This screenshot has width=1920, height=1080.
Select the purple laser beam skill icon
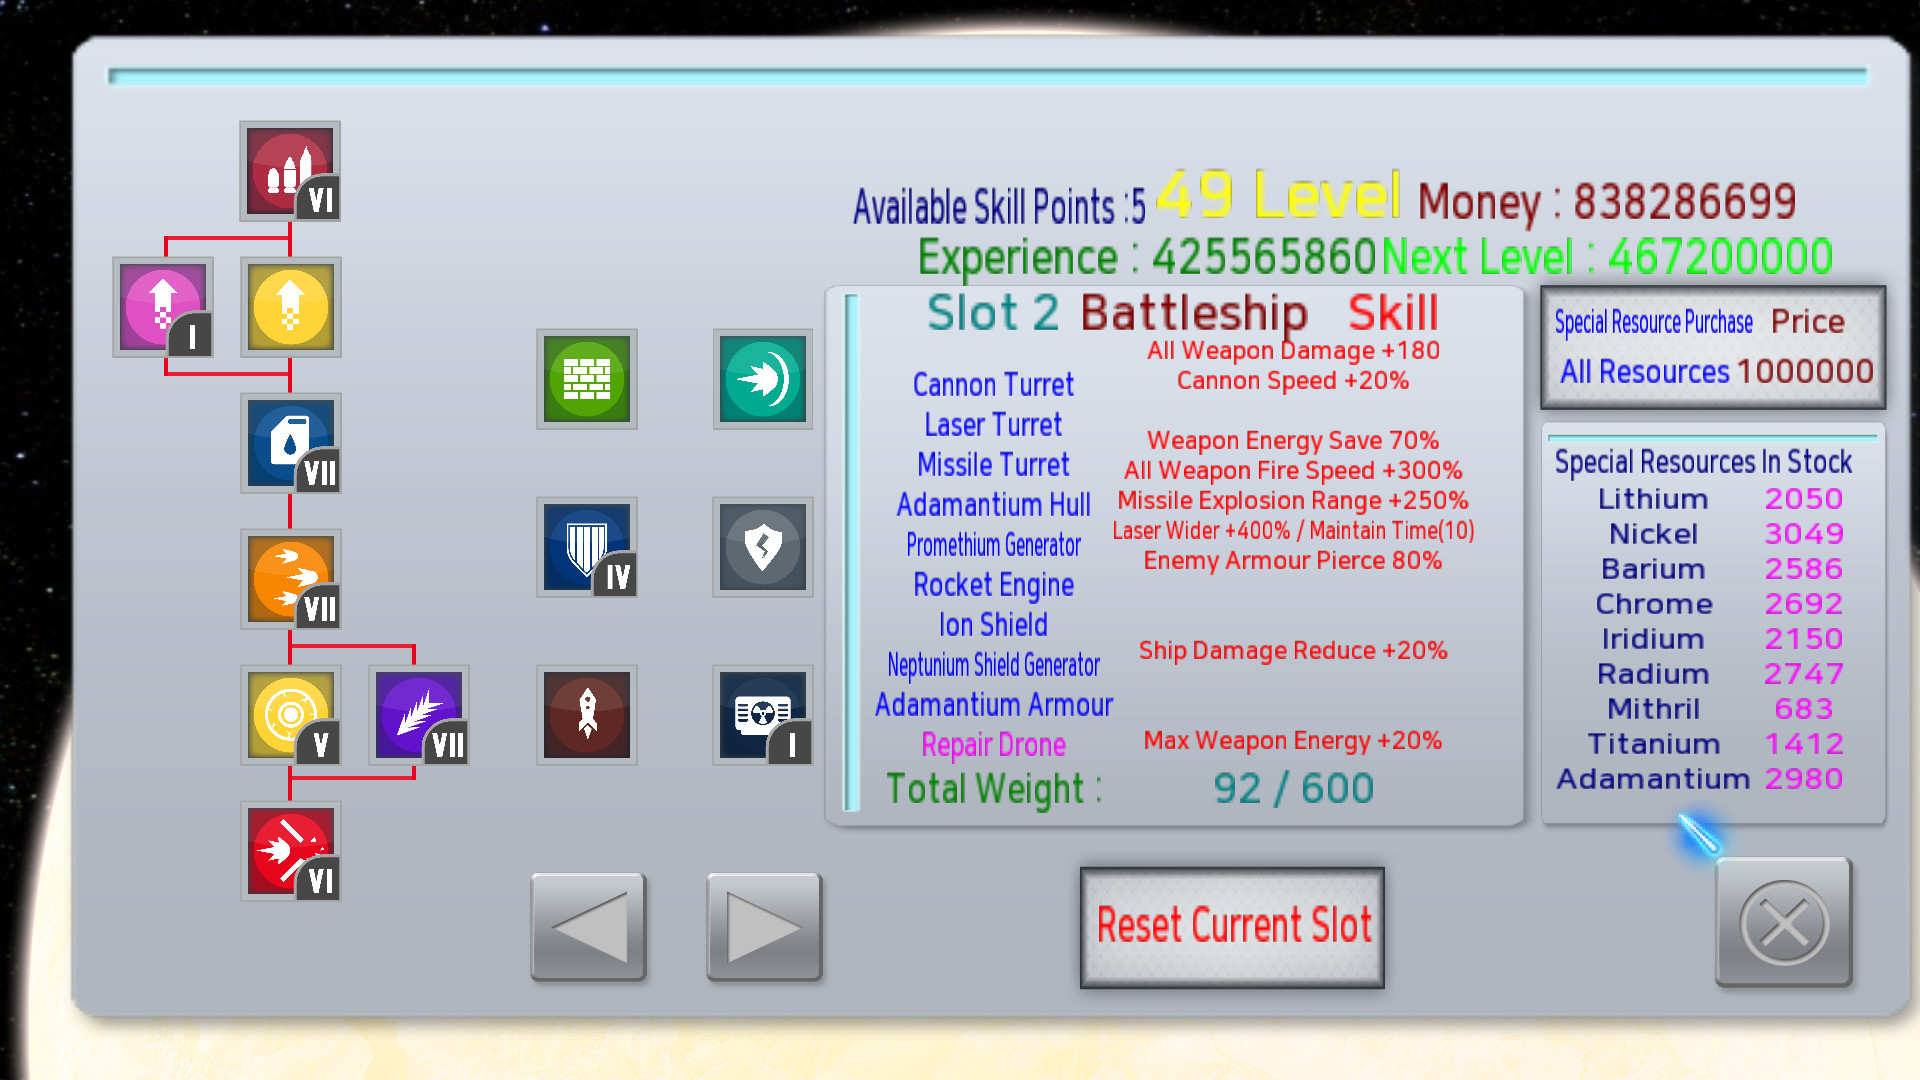(x=418, y=715)
